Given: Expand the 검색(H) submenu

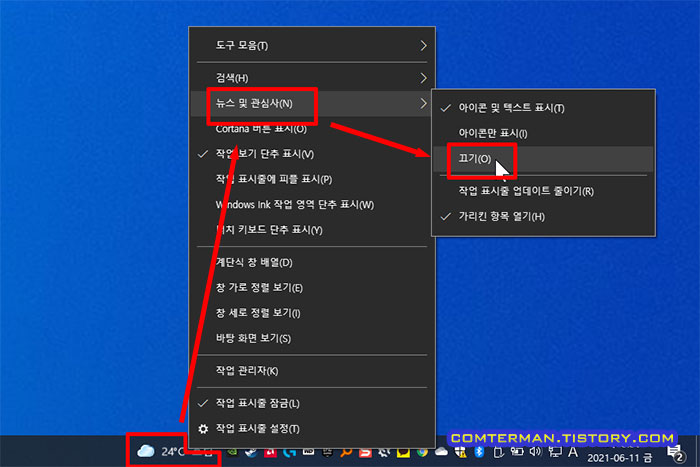Looking at the screenshot, I should (x=312, y=78).
